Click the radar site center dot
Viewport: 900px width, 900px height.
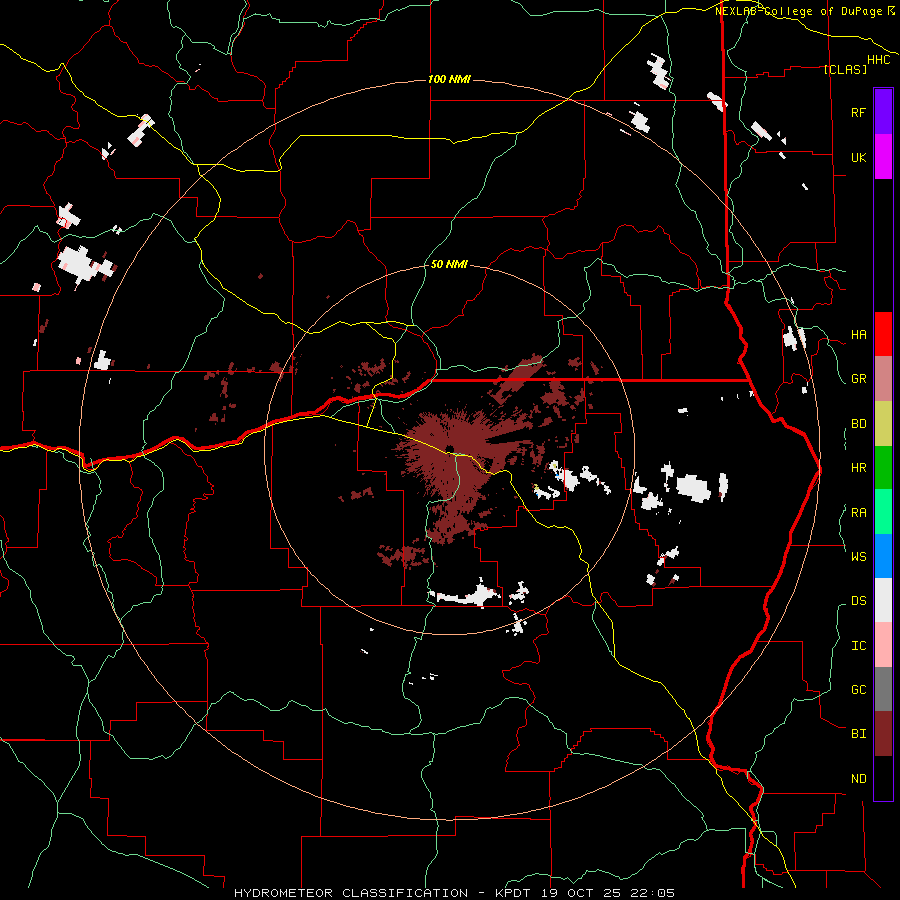point(449,449)
